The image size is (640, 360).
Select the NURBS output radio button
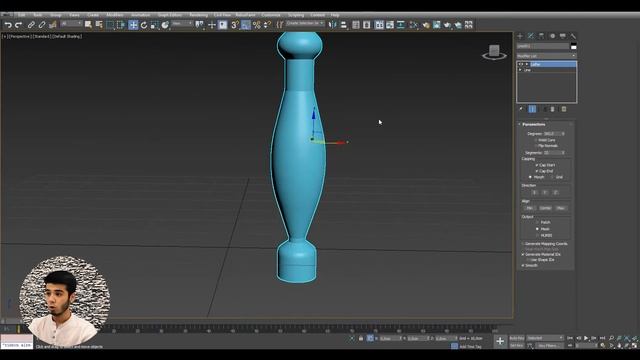(537, 236)
